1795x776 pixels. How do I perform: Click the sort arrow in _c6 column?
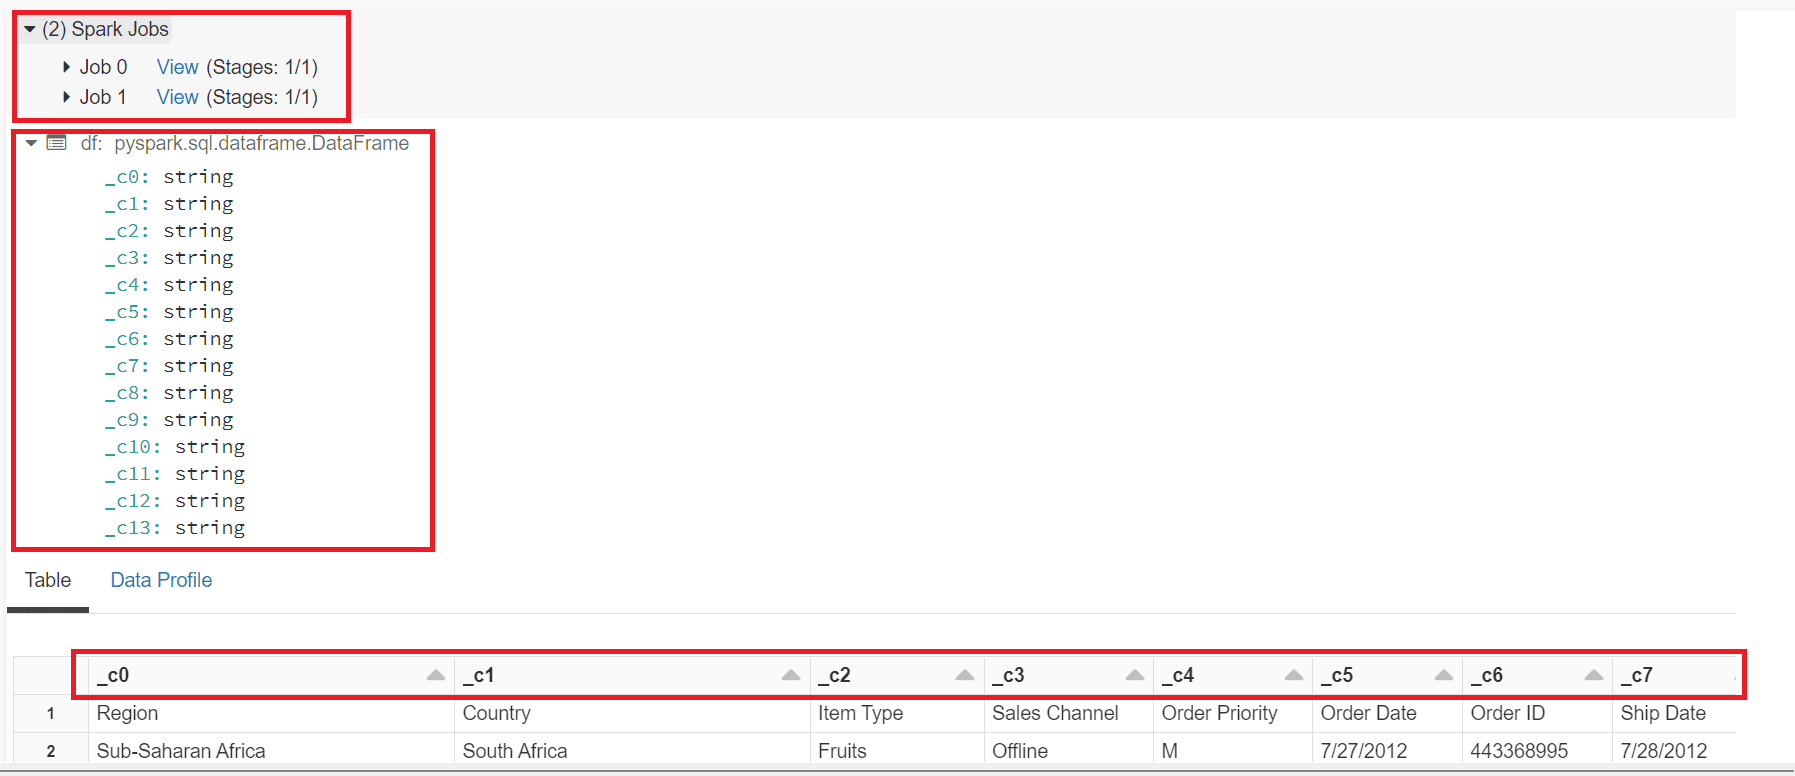pos(1593,676)
